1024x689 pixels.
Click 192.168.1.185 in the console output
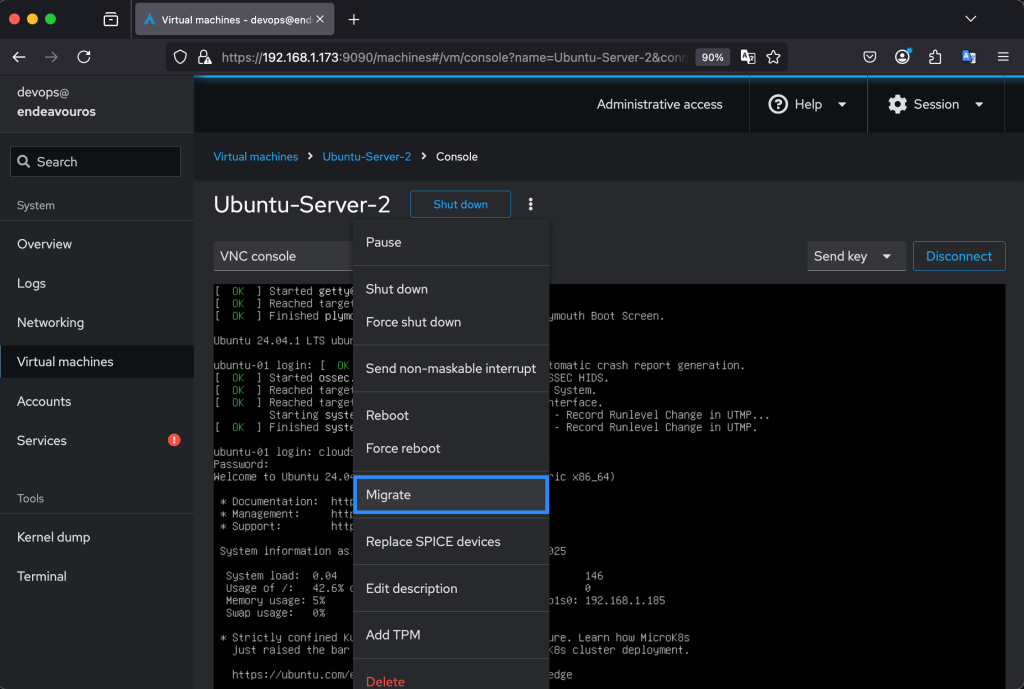[x=625, y=601]
